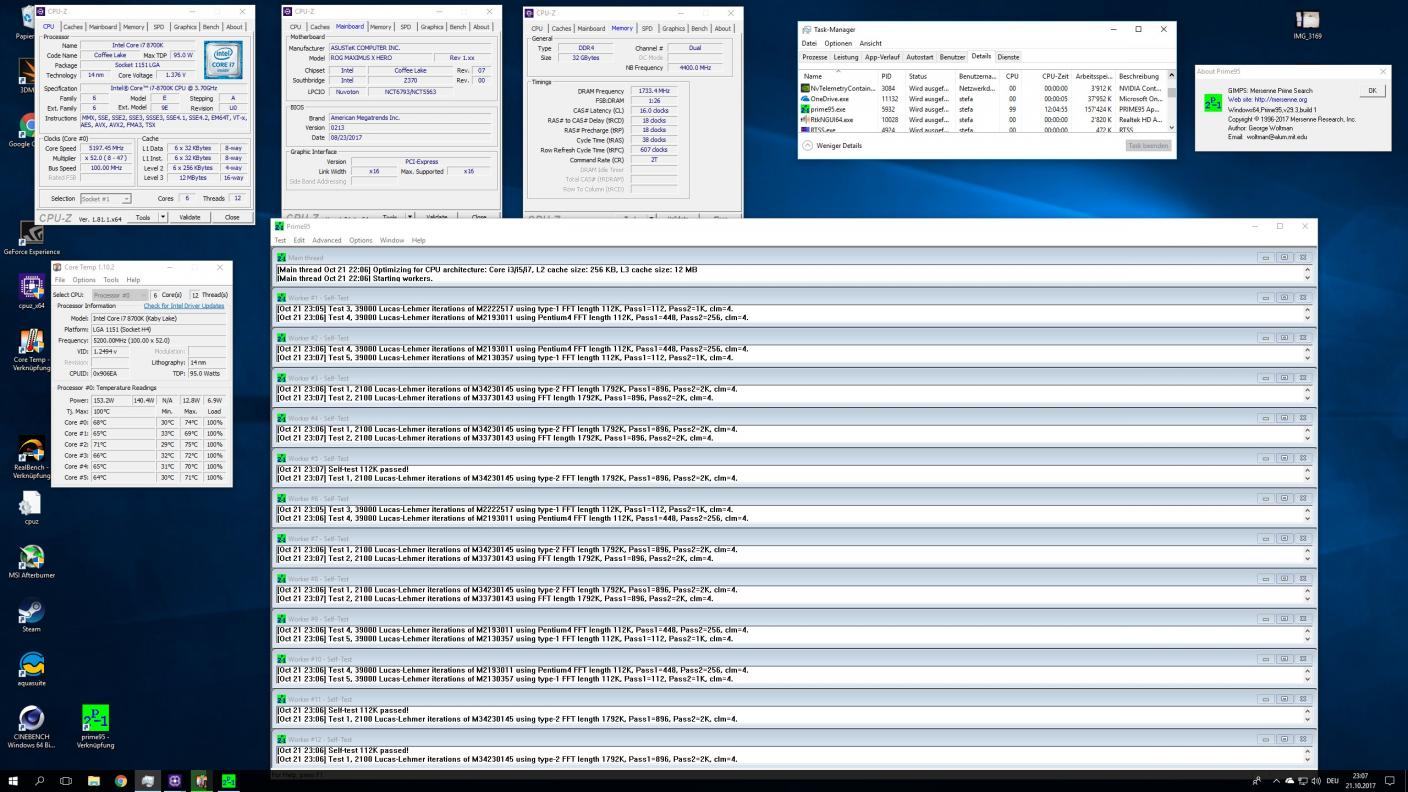
Task: Click DEU language indicator in the taskbar
Action: 1332,780
